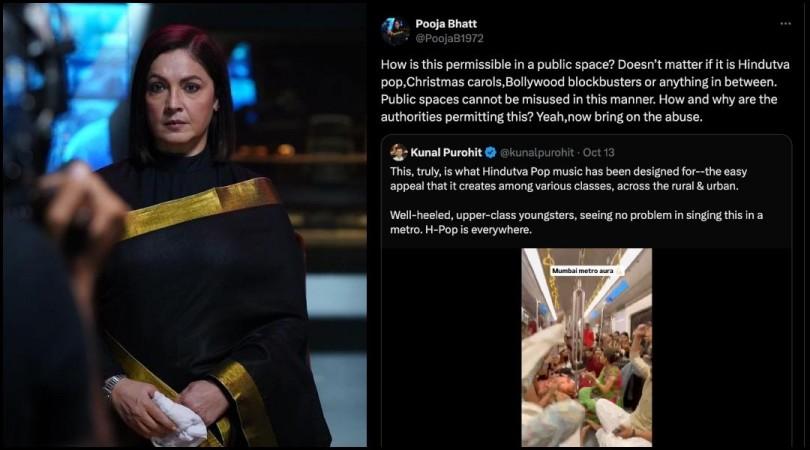Click the blue verified badge
Viewport: 810px width, 450px height.
point(490,152)
